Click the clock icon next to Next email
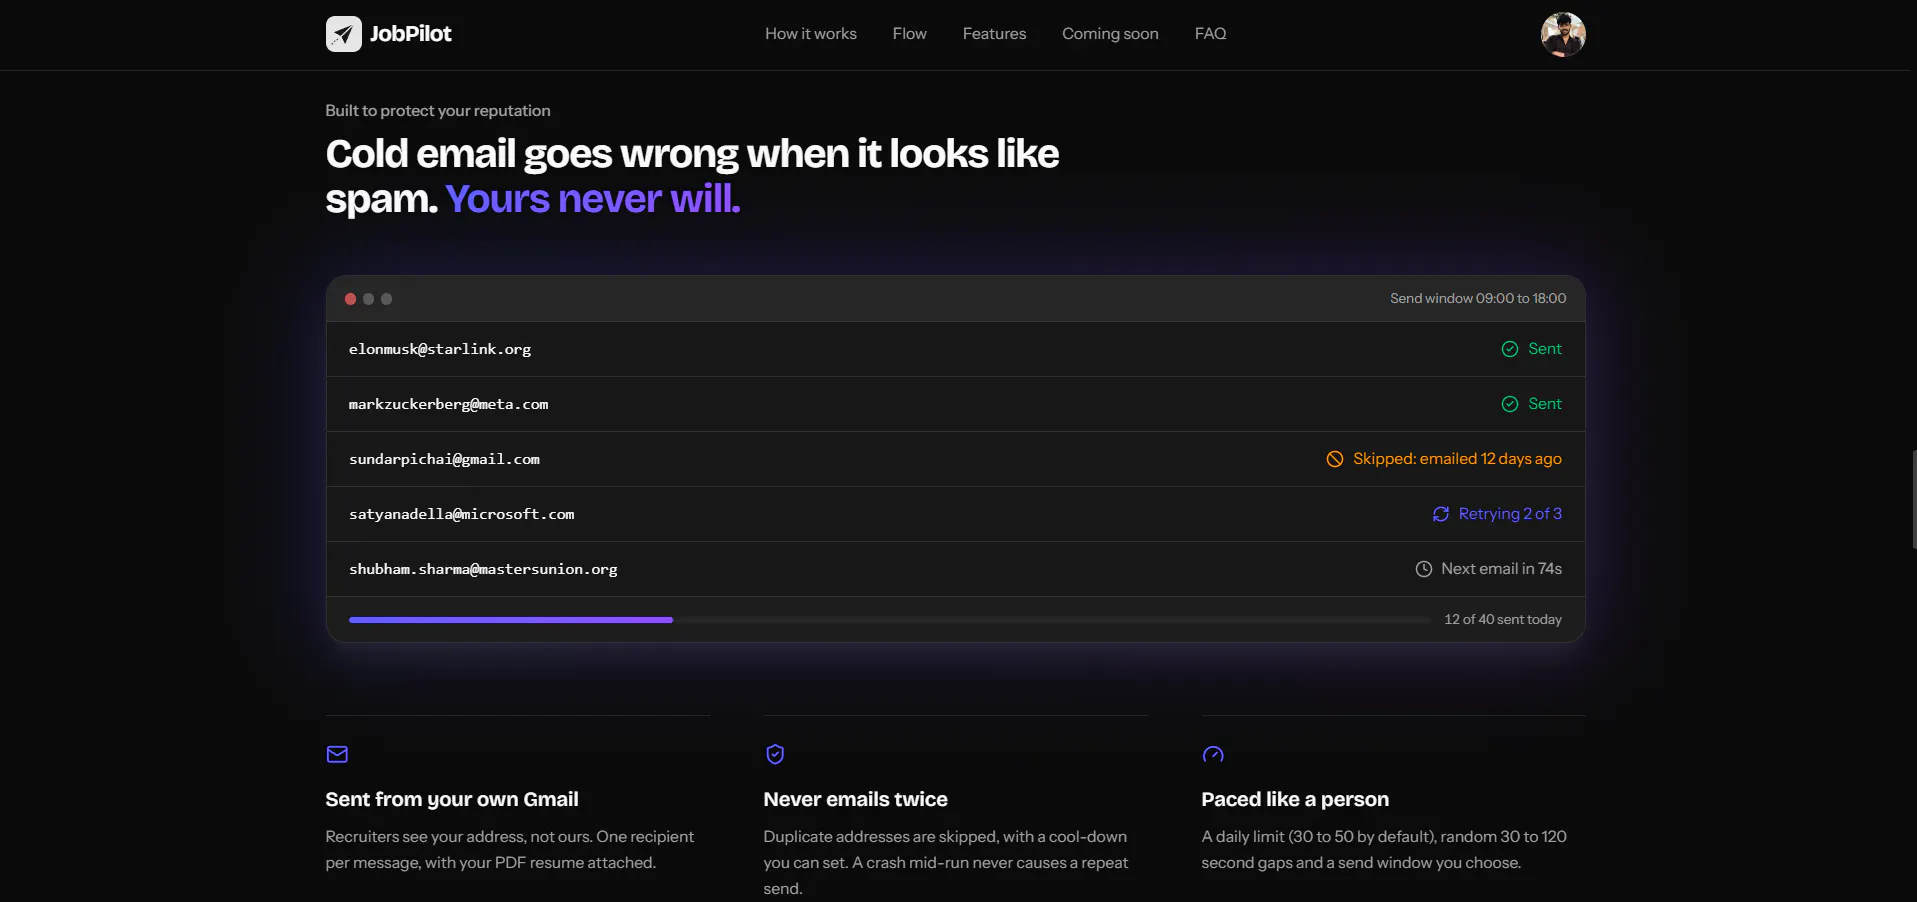This screenshot has height=902, width=1917. (x=1424, y=569)
